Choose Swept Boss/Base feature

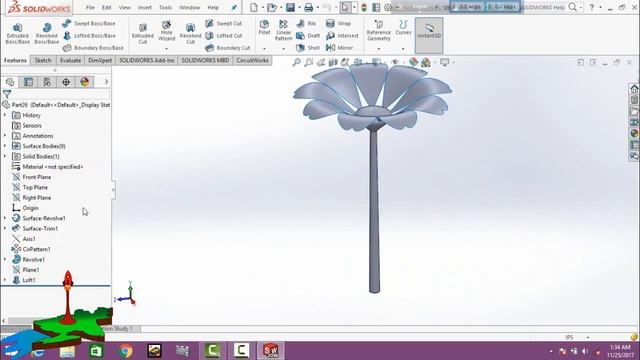pos(89,24)
